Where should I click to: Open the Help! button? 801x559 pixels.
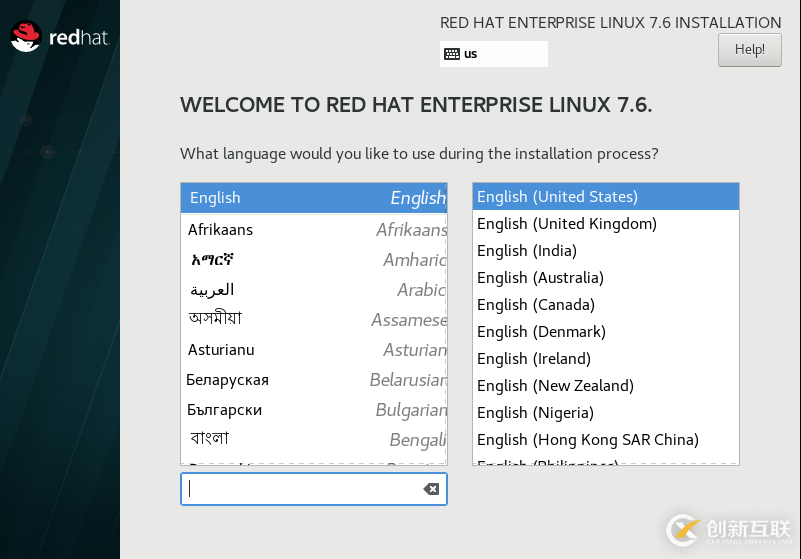pos(749,50)
